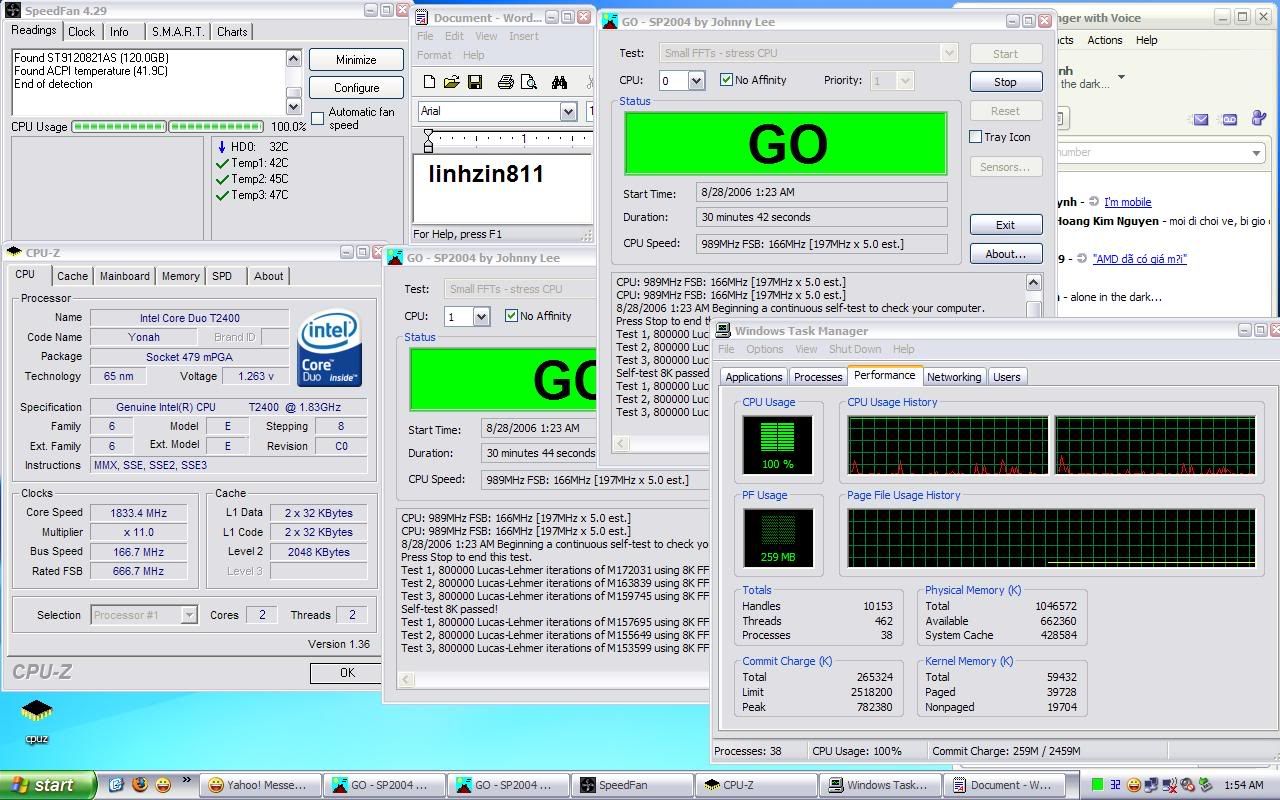
Task: Click the Save floppy icon in WordPad
Action: pyautogui.click(x=475, y=82)
